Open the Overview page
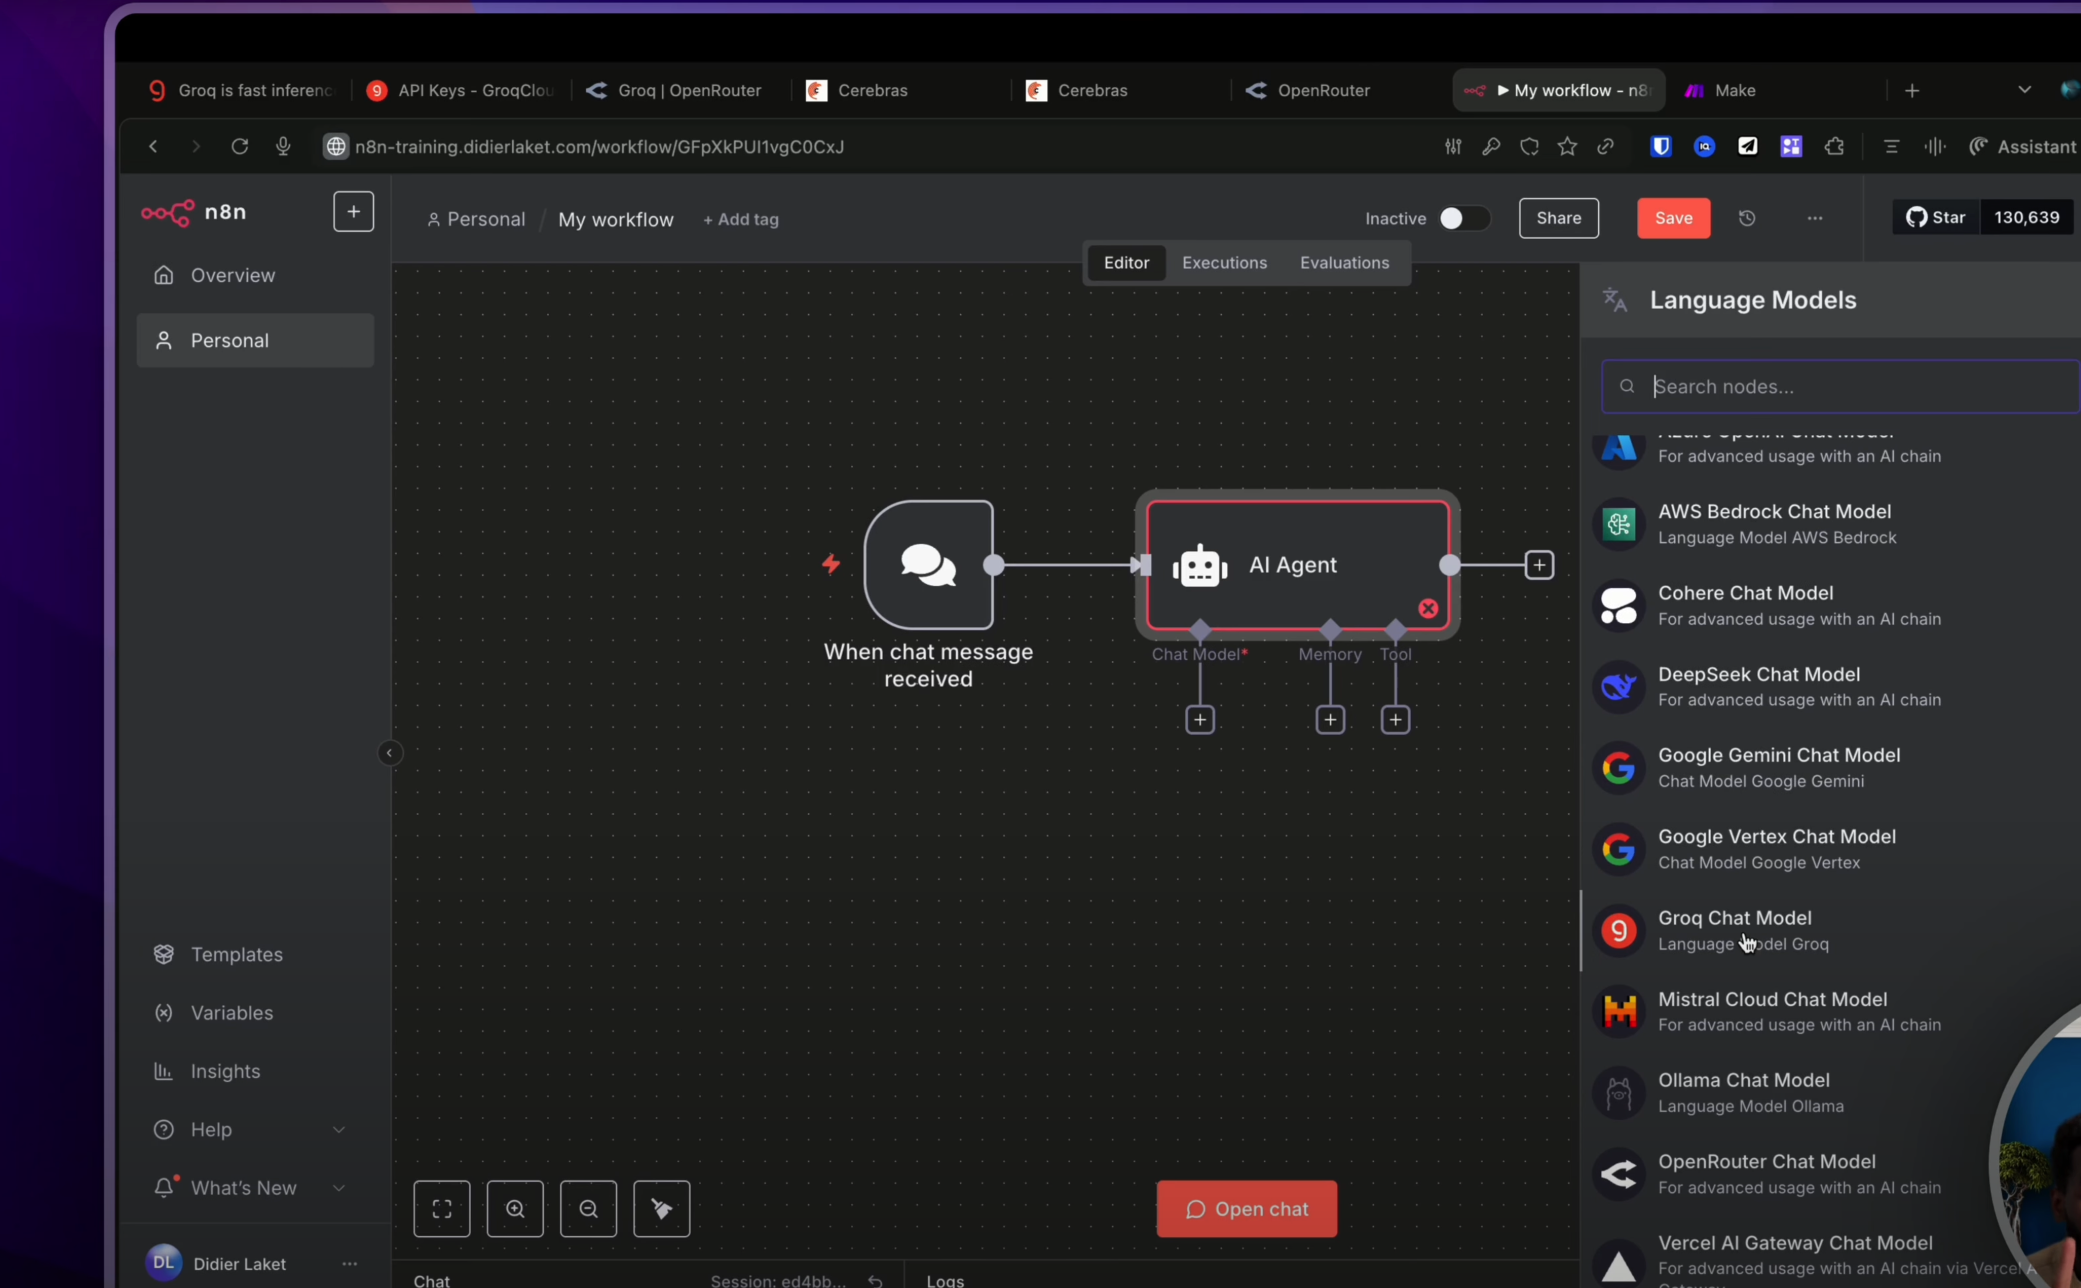Image resolution: width=2081 pixels, height=1288 pixels. click(x=255, y=275)
